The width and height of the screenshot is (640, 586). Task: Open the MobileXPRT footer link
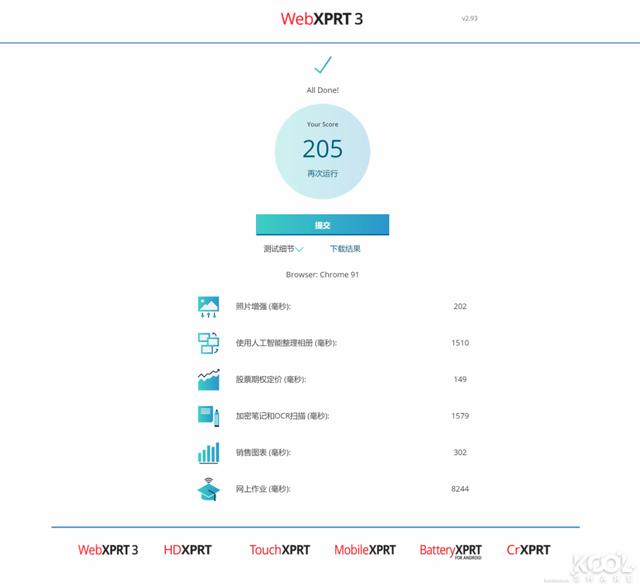365,550
